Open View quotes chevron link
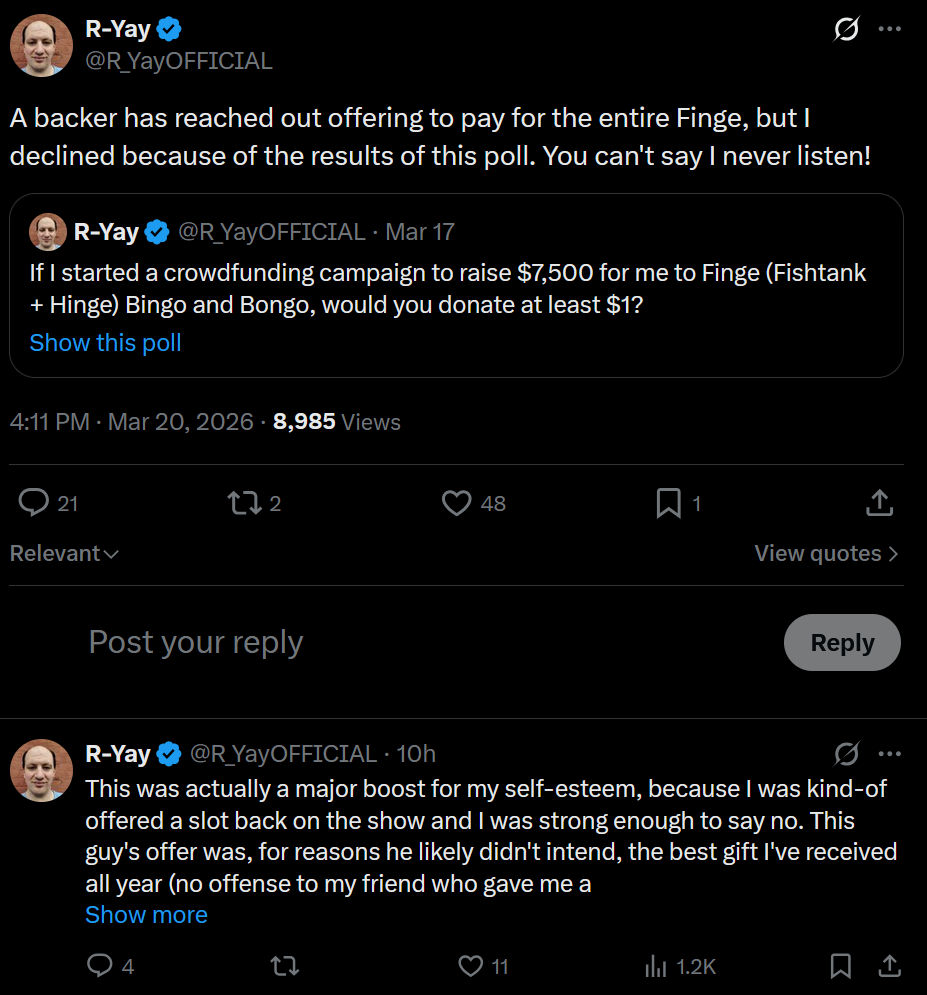Screen dimensions: 927x995 tap(826, 554)
